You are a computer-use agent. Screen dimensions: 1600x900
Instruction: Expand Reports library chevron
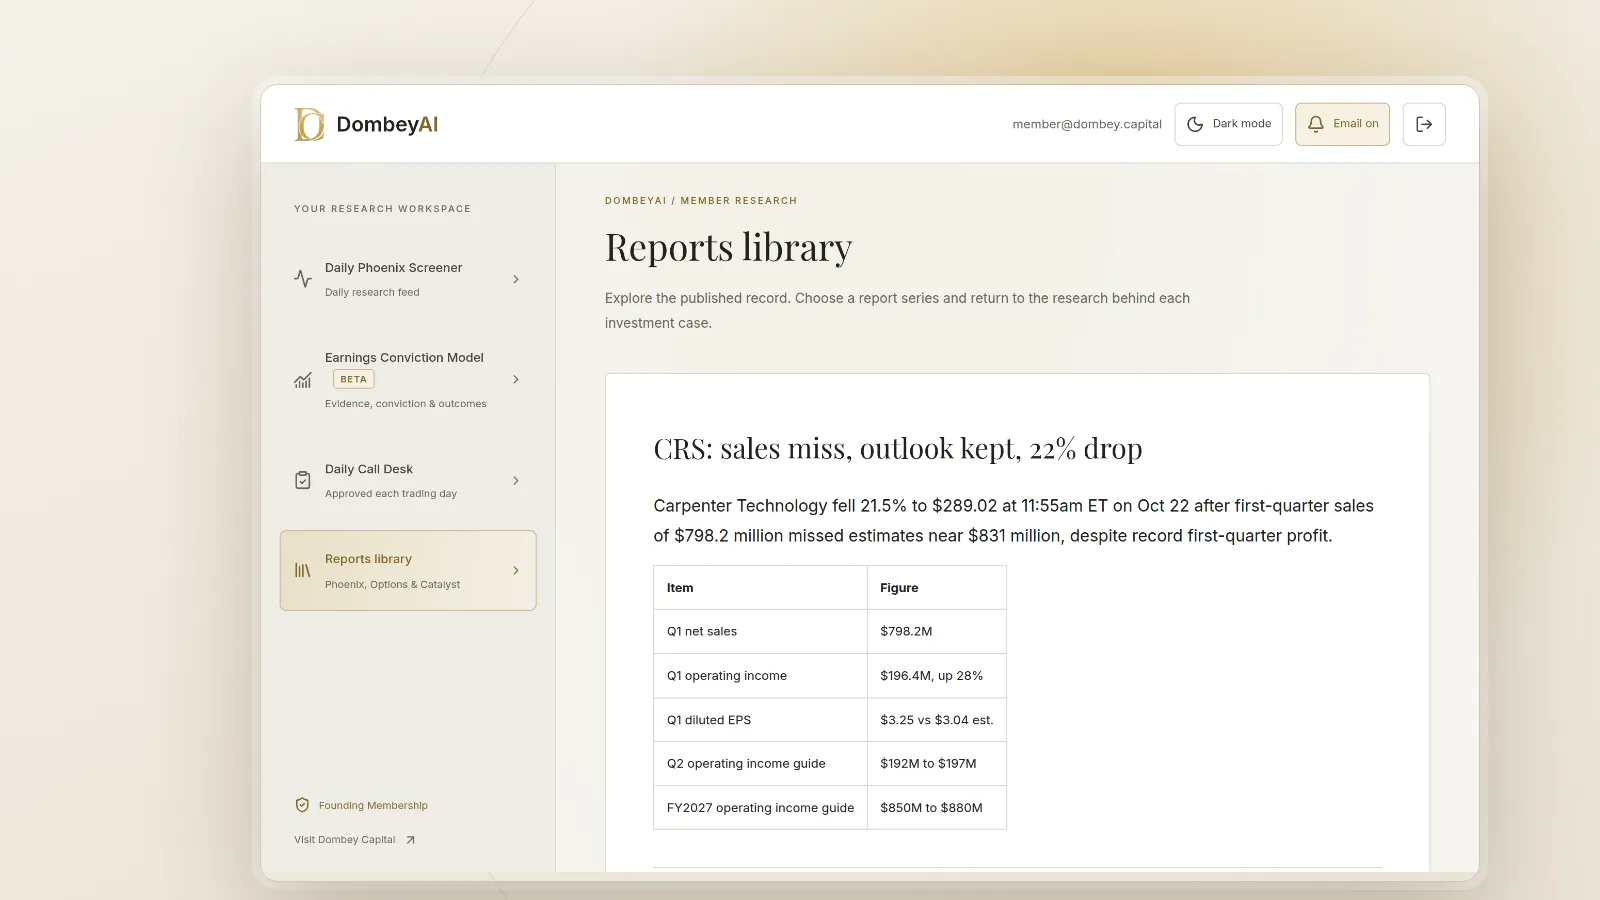pos(516,570)
